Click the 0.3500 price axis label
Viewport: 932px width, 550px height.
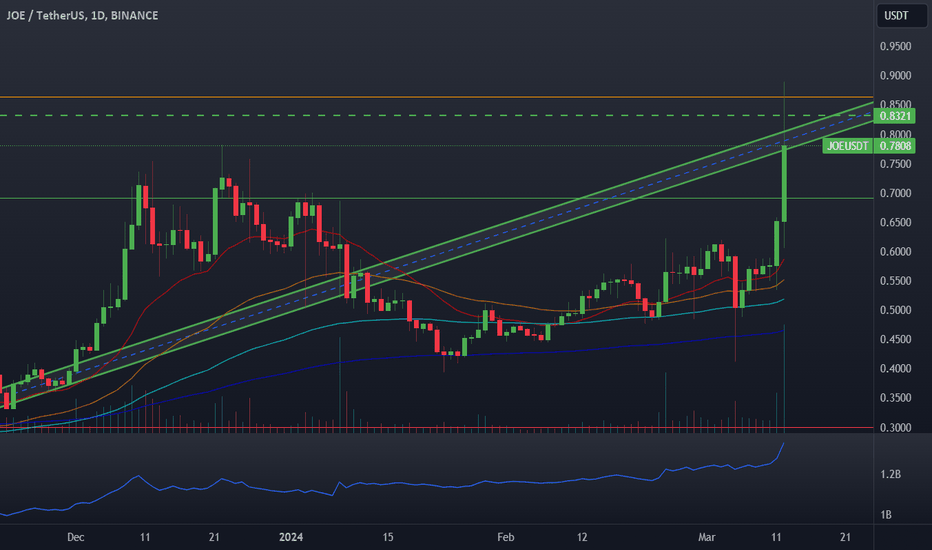[895, 398]
